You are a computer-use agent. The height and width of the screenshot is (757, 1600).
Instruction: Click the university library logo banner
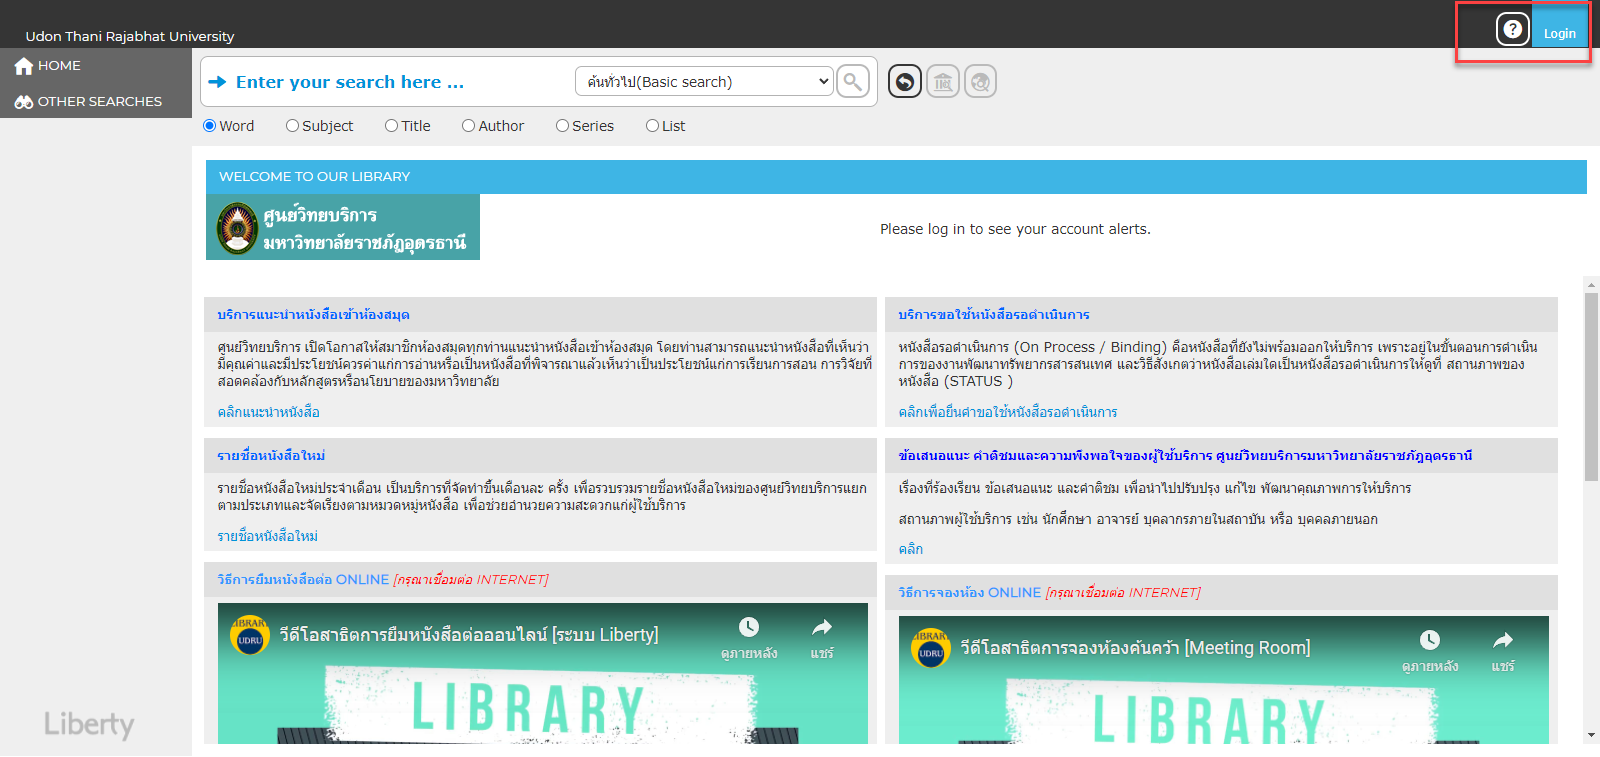[343, 227]
